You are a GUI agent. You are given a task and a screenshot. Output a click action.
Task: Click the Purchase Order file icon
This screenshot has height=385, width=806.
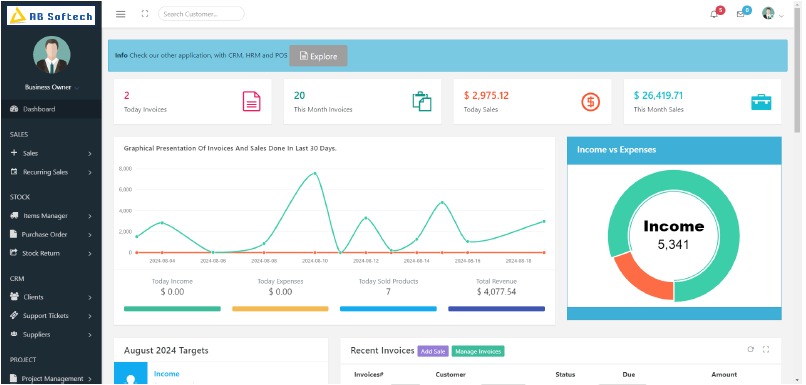(x=14, y=234)
